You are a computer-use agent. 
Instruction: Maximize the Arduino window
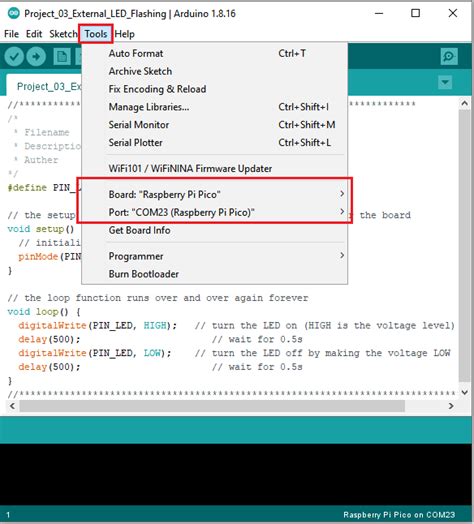pos(416,13)
